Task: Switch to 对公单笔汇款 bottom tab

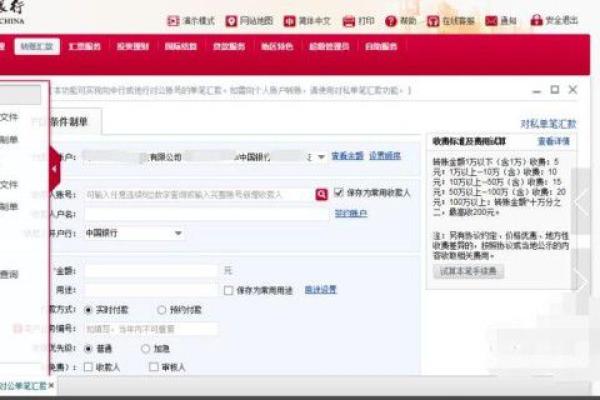Action: (23, 385)
